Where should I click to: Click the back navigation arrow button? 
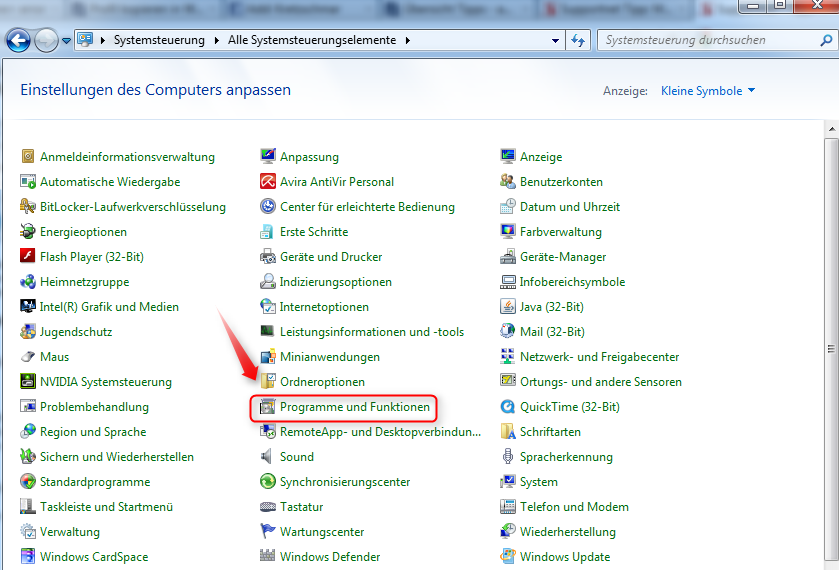pos(18,41)
